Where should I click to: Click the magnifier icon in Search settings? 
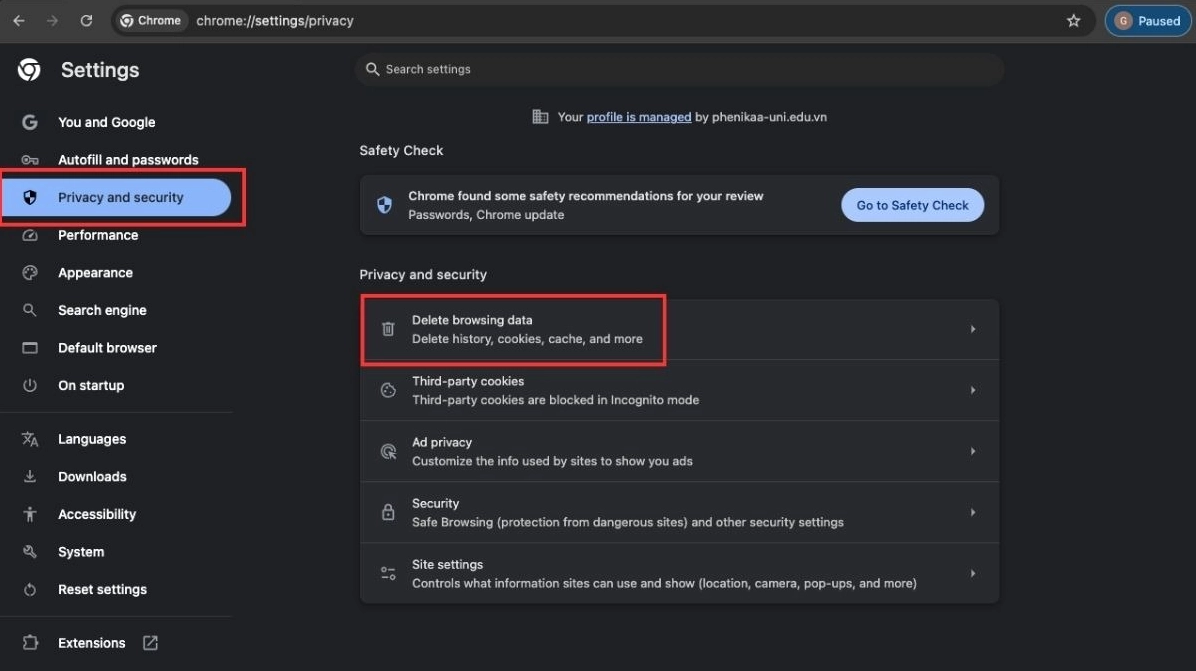[x=372, y=69]
